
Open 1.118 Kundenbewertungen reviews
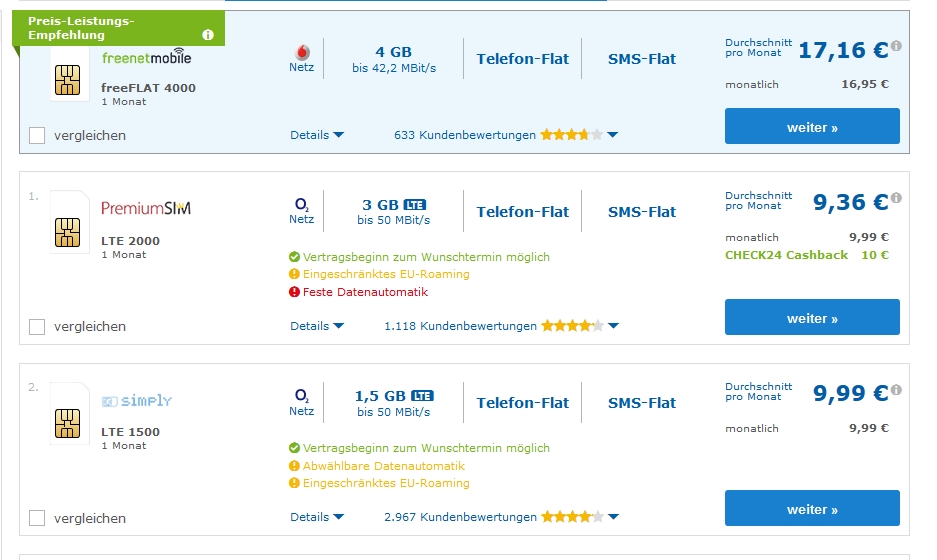460,326
